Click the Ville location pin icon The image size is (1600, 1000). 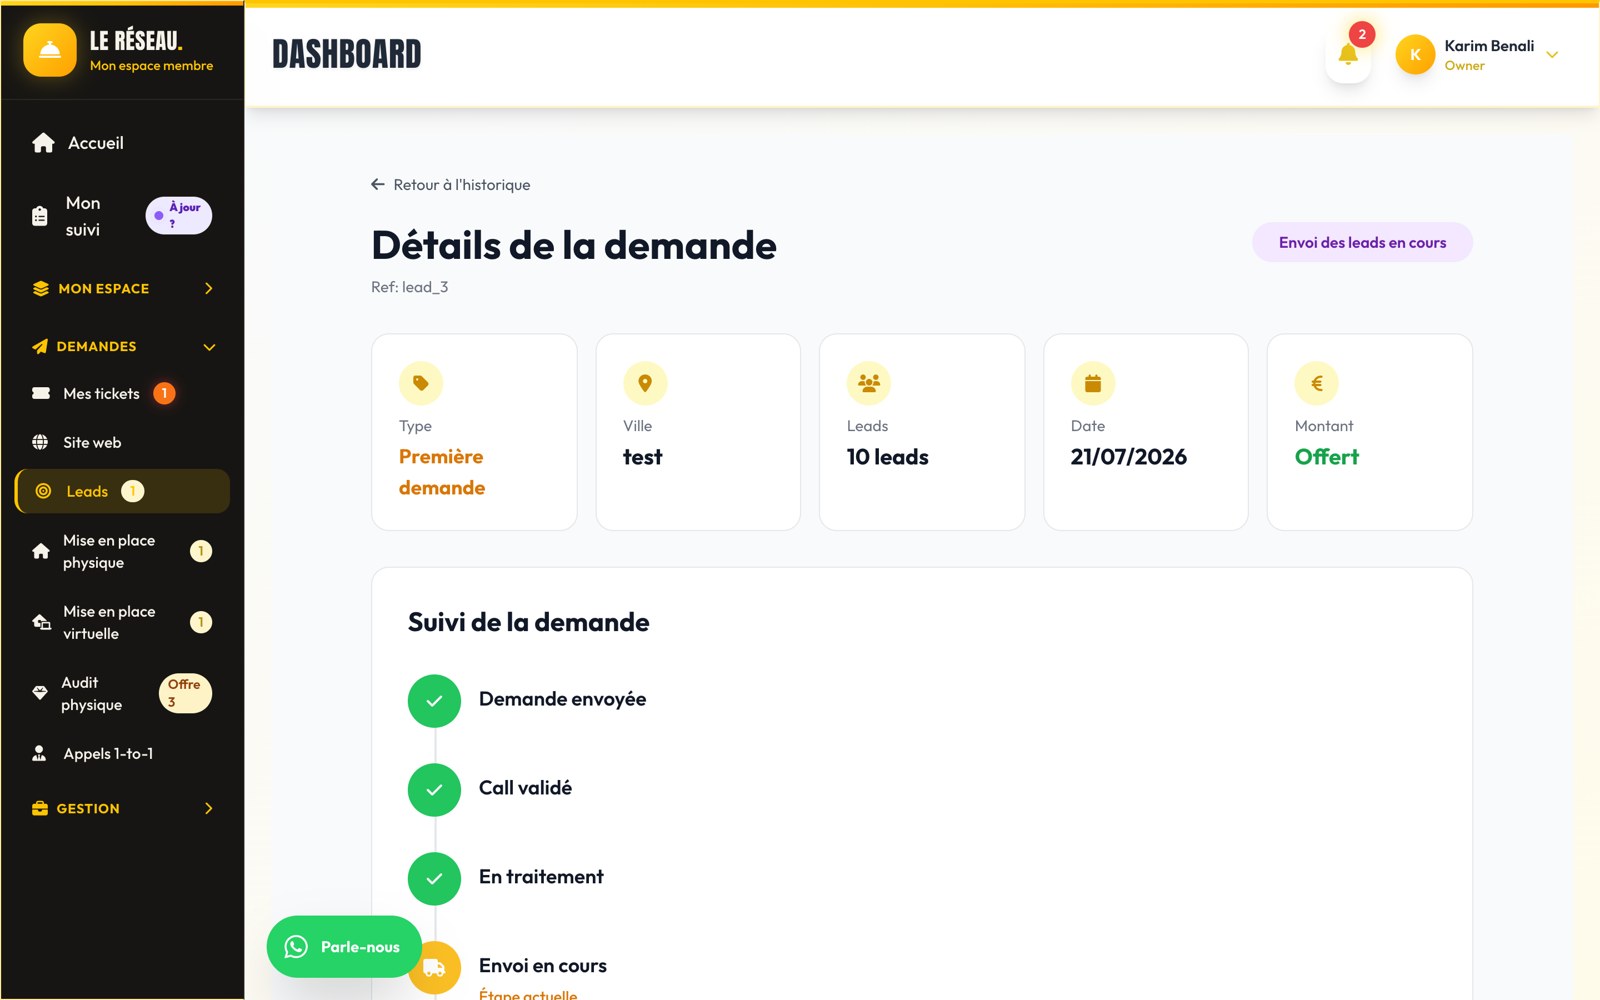tap(645, 383)
